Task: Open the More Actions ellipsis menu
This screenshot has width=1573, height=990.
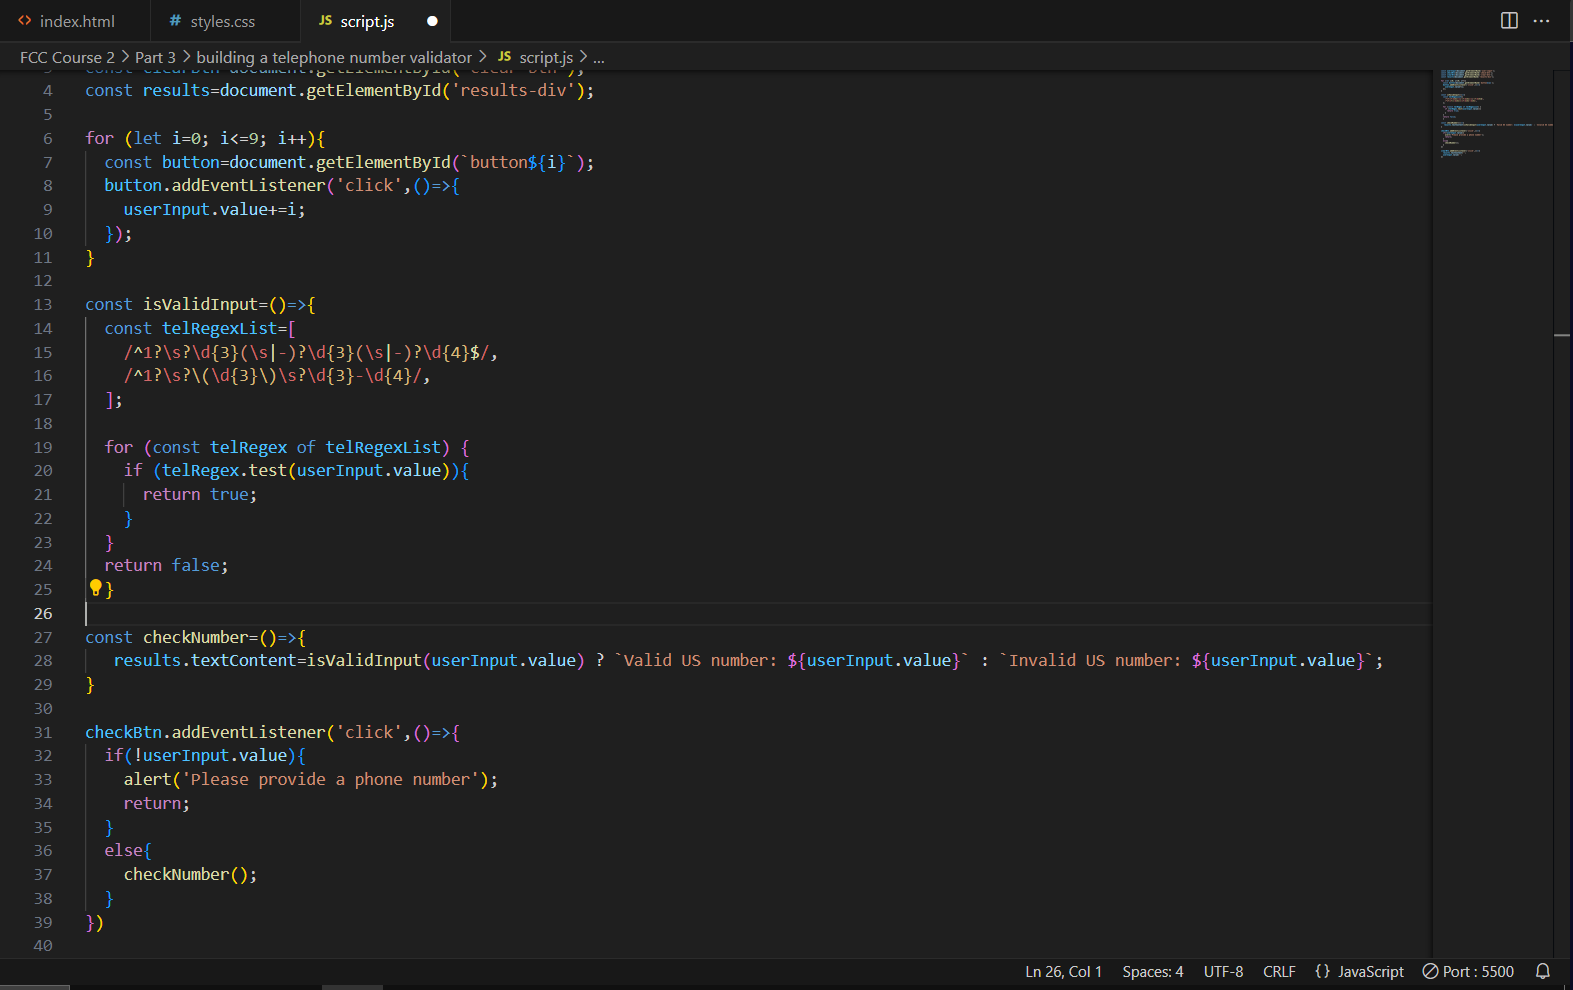Action: click(1541, 21)
